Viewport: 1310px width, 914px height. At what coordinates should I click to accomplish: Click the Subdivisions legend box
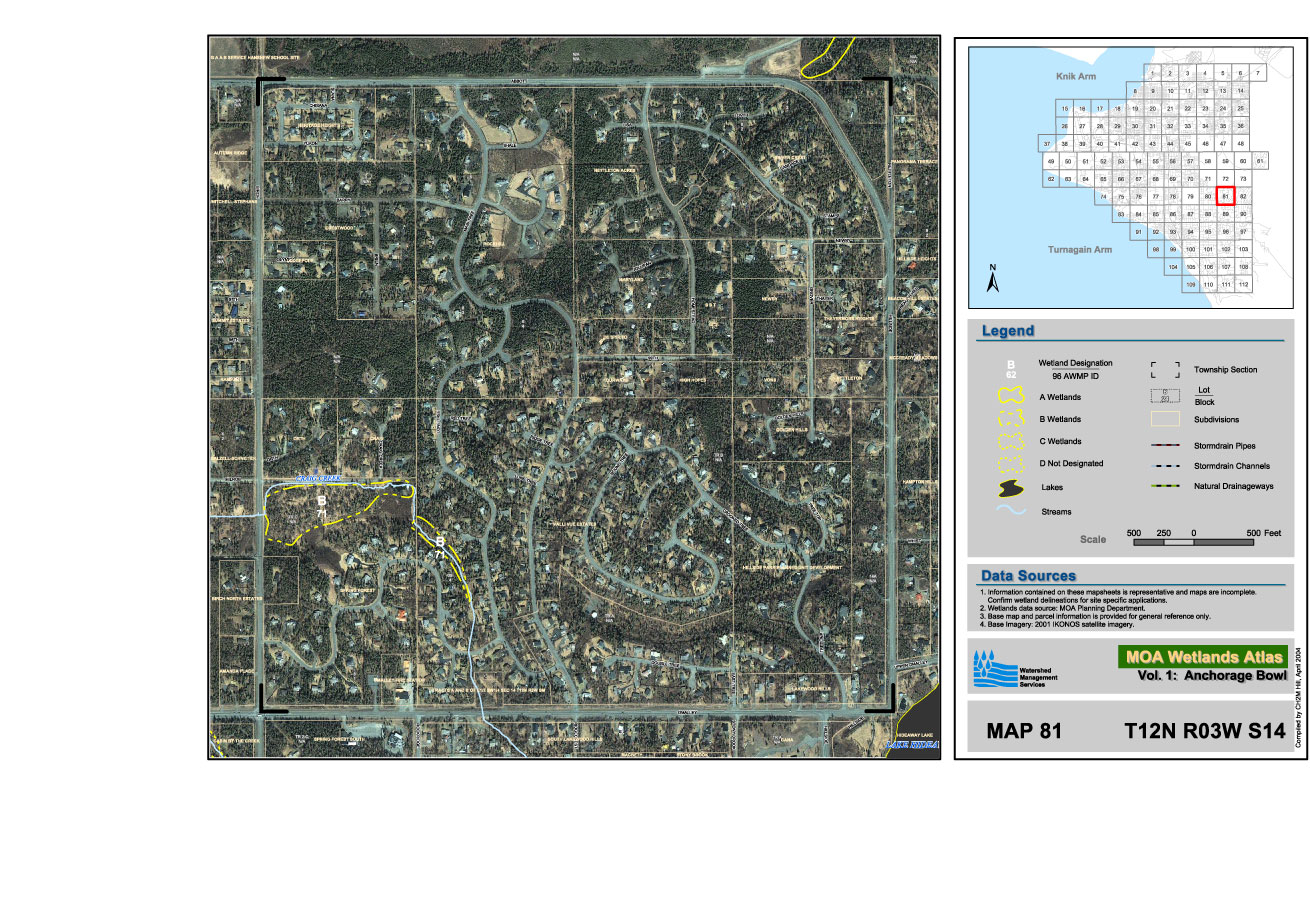pyautogui.click(x=1165, y=419)
